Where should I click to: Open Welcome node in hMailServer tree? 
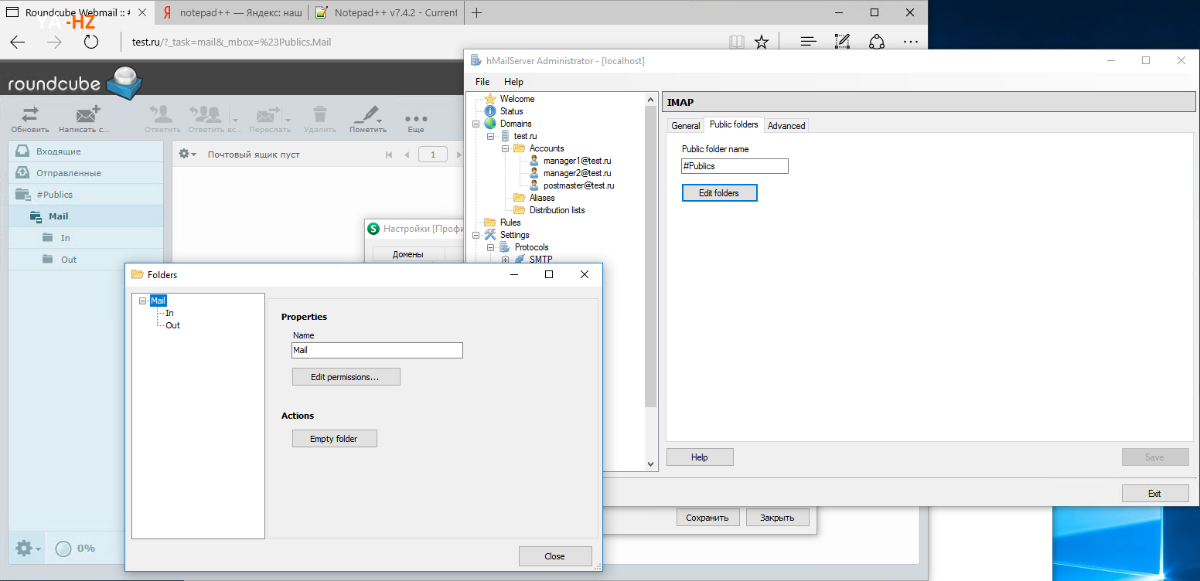[x=517, y=99]
